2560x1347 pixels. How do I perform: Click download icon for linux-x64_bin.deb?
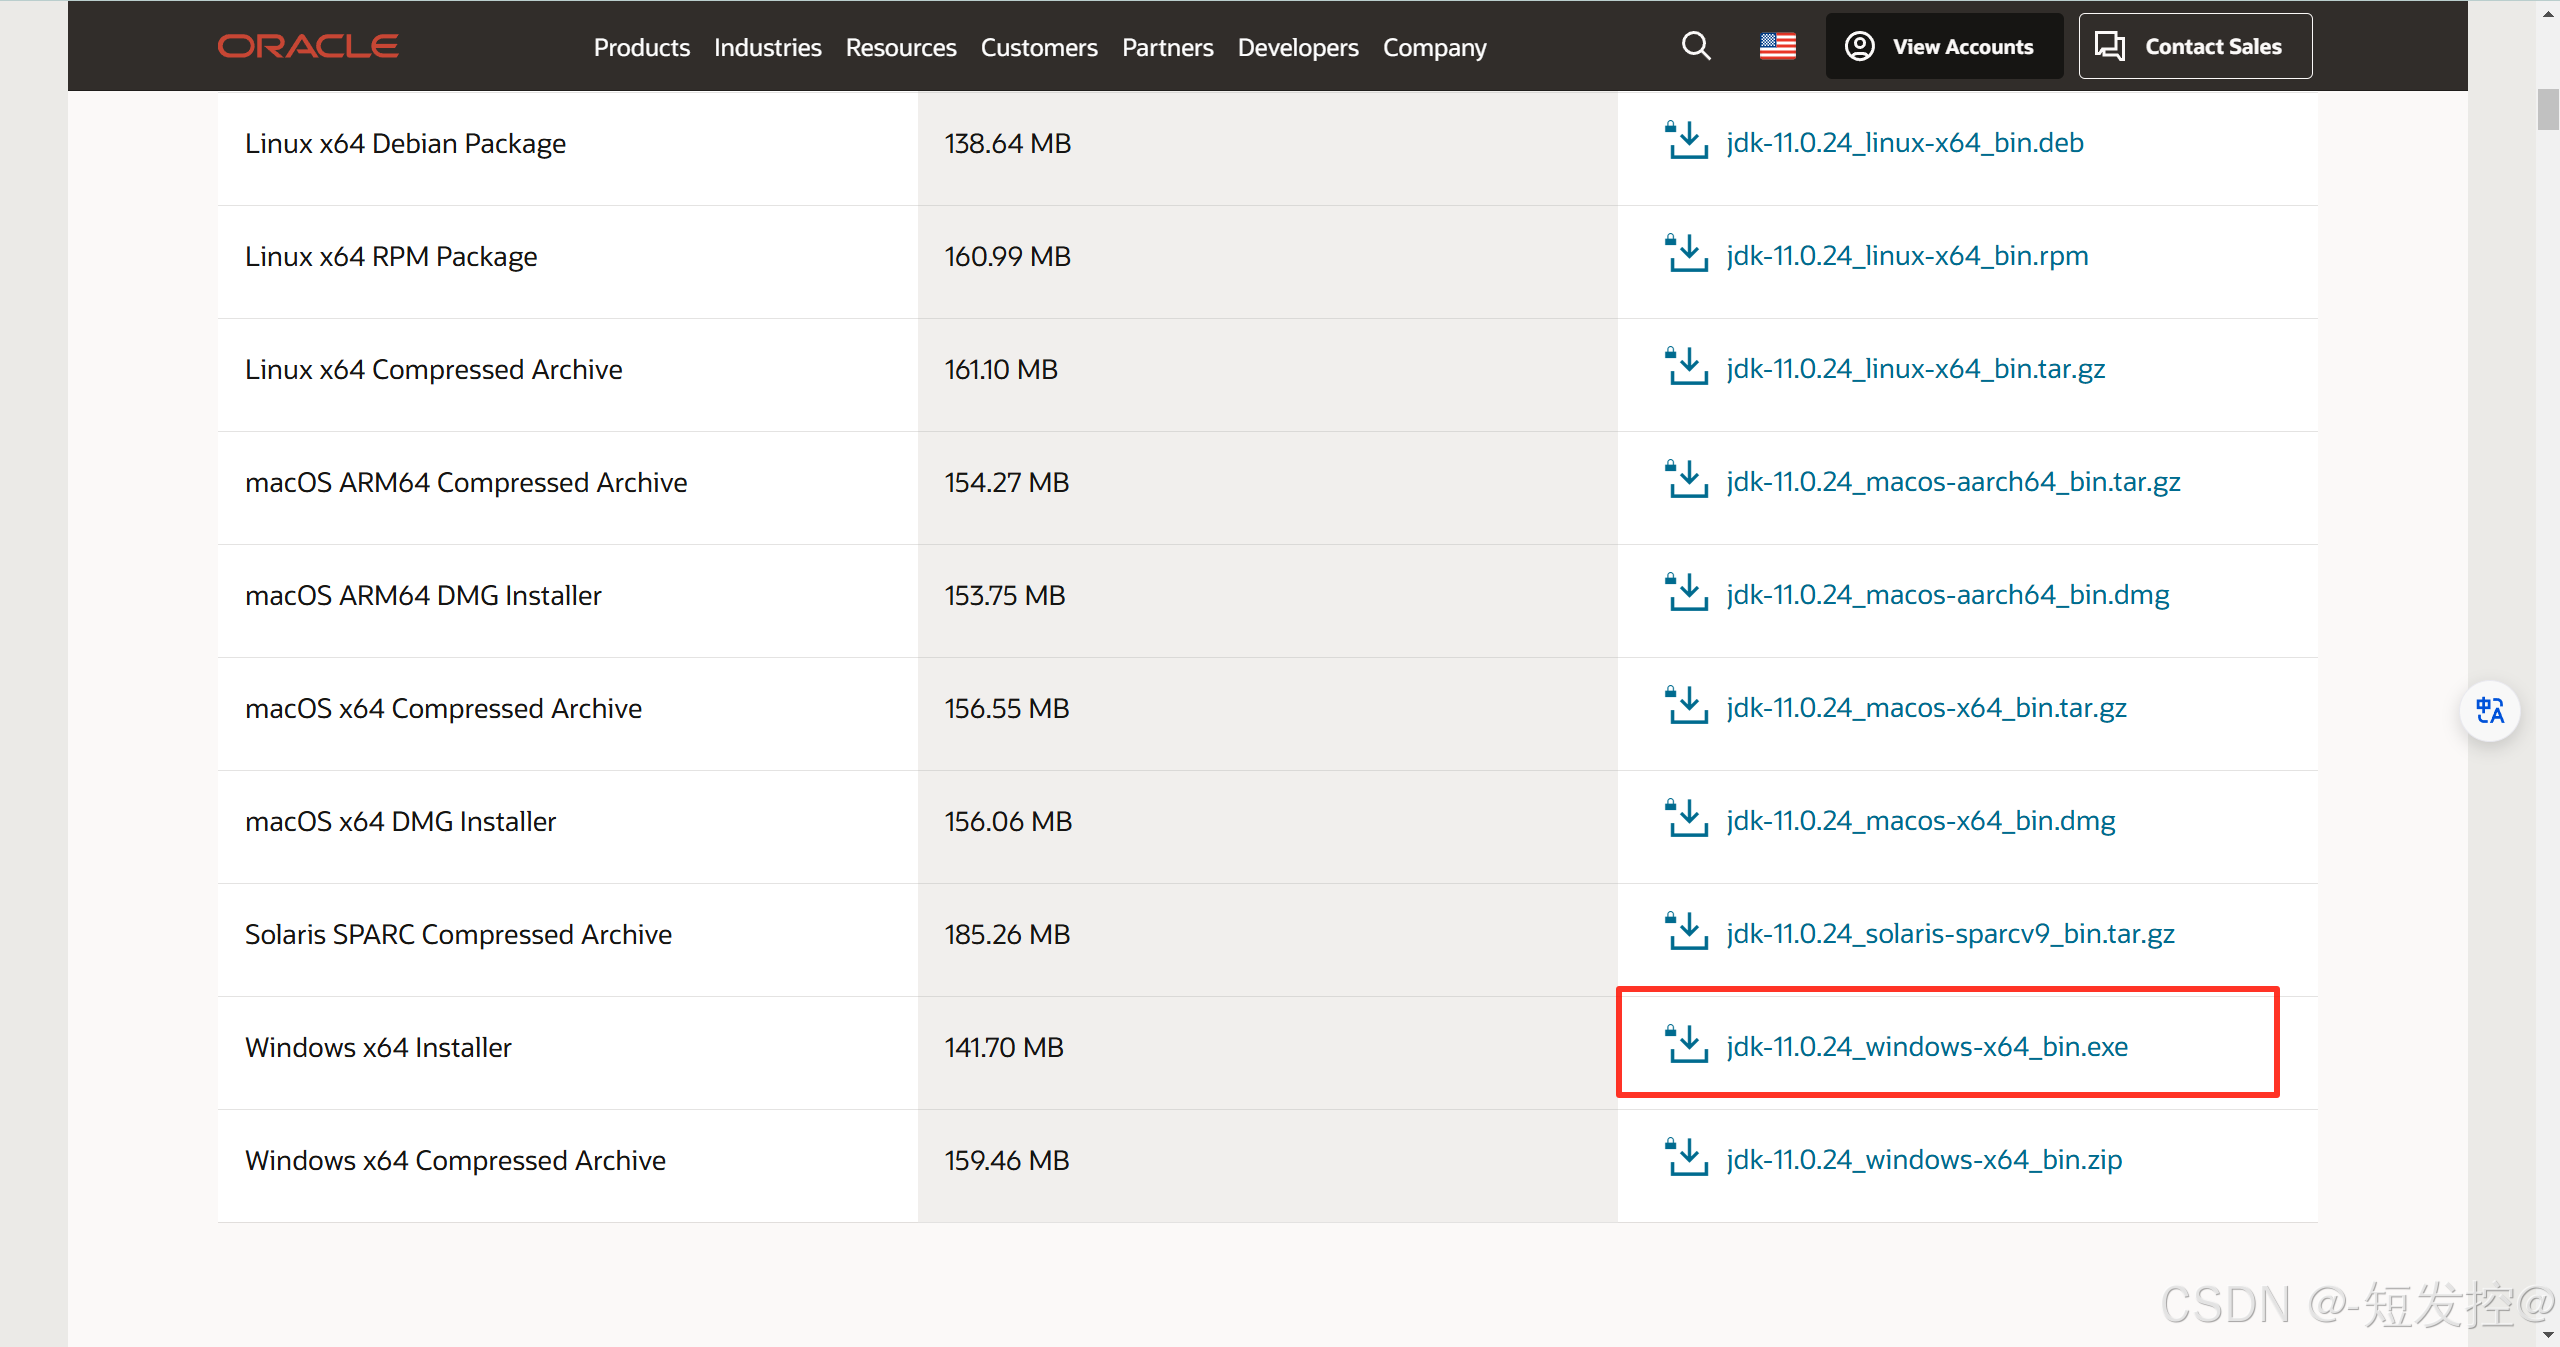1686,141
